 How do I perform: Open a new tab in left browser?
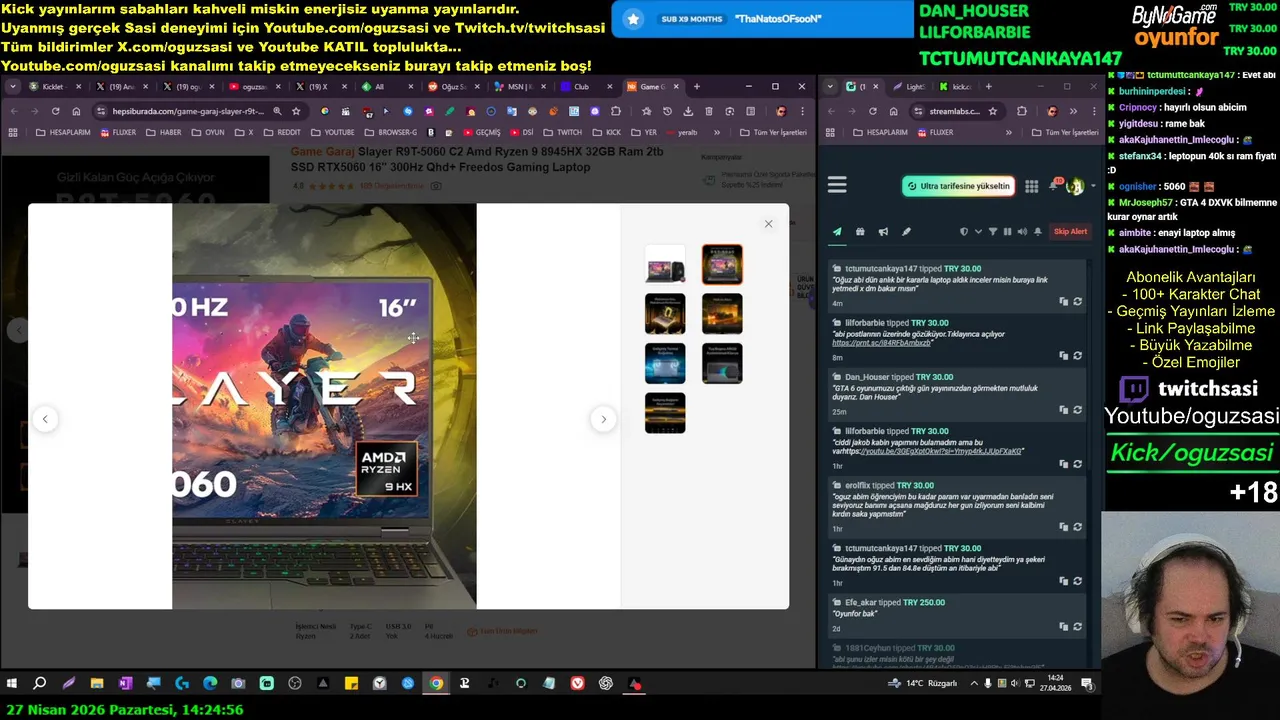pyautogui.click(x=697, y=87)
